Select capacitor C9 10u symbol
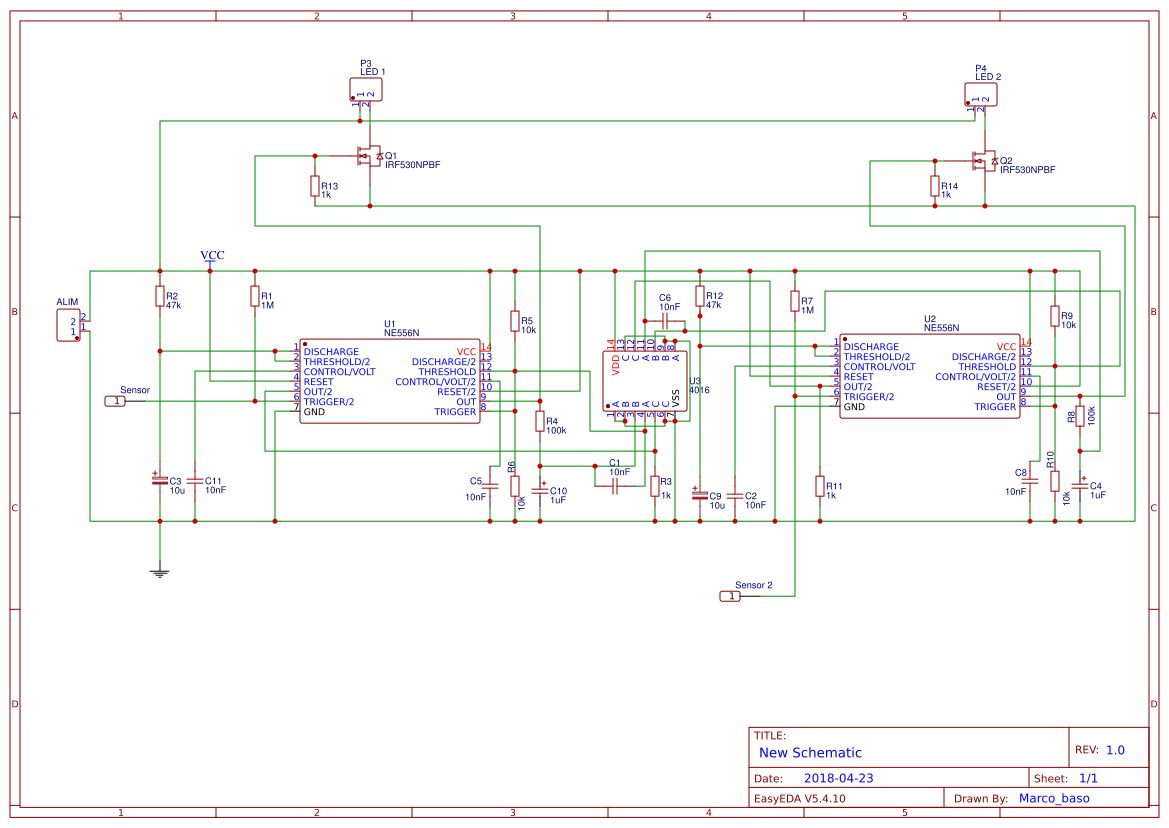 point(699,495)
